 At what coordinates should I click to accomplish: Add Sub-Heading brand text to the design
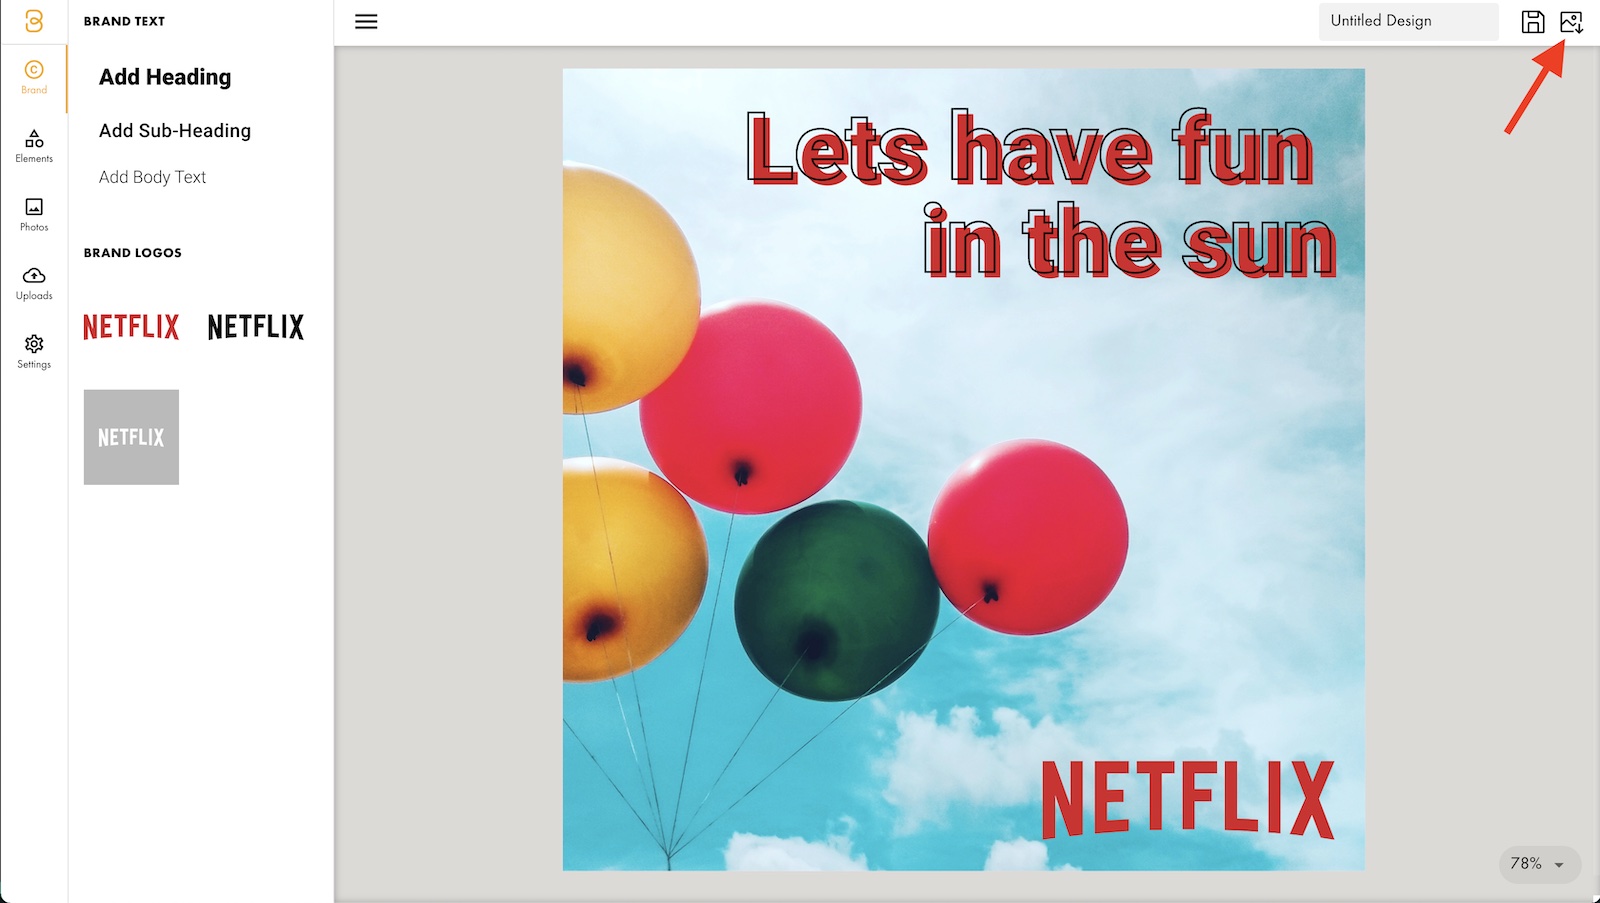click(x=175, y=131)
